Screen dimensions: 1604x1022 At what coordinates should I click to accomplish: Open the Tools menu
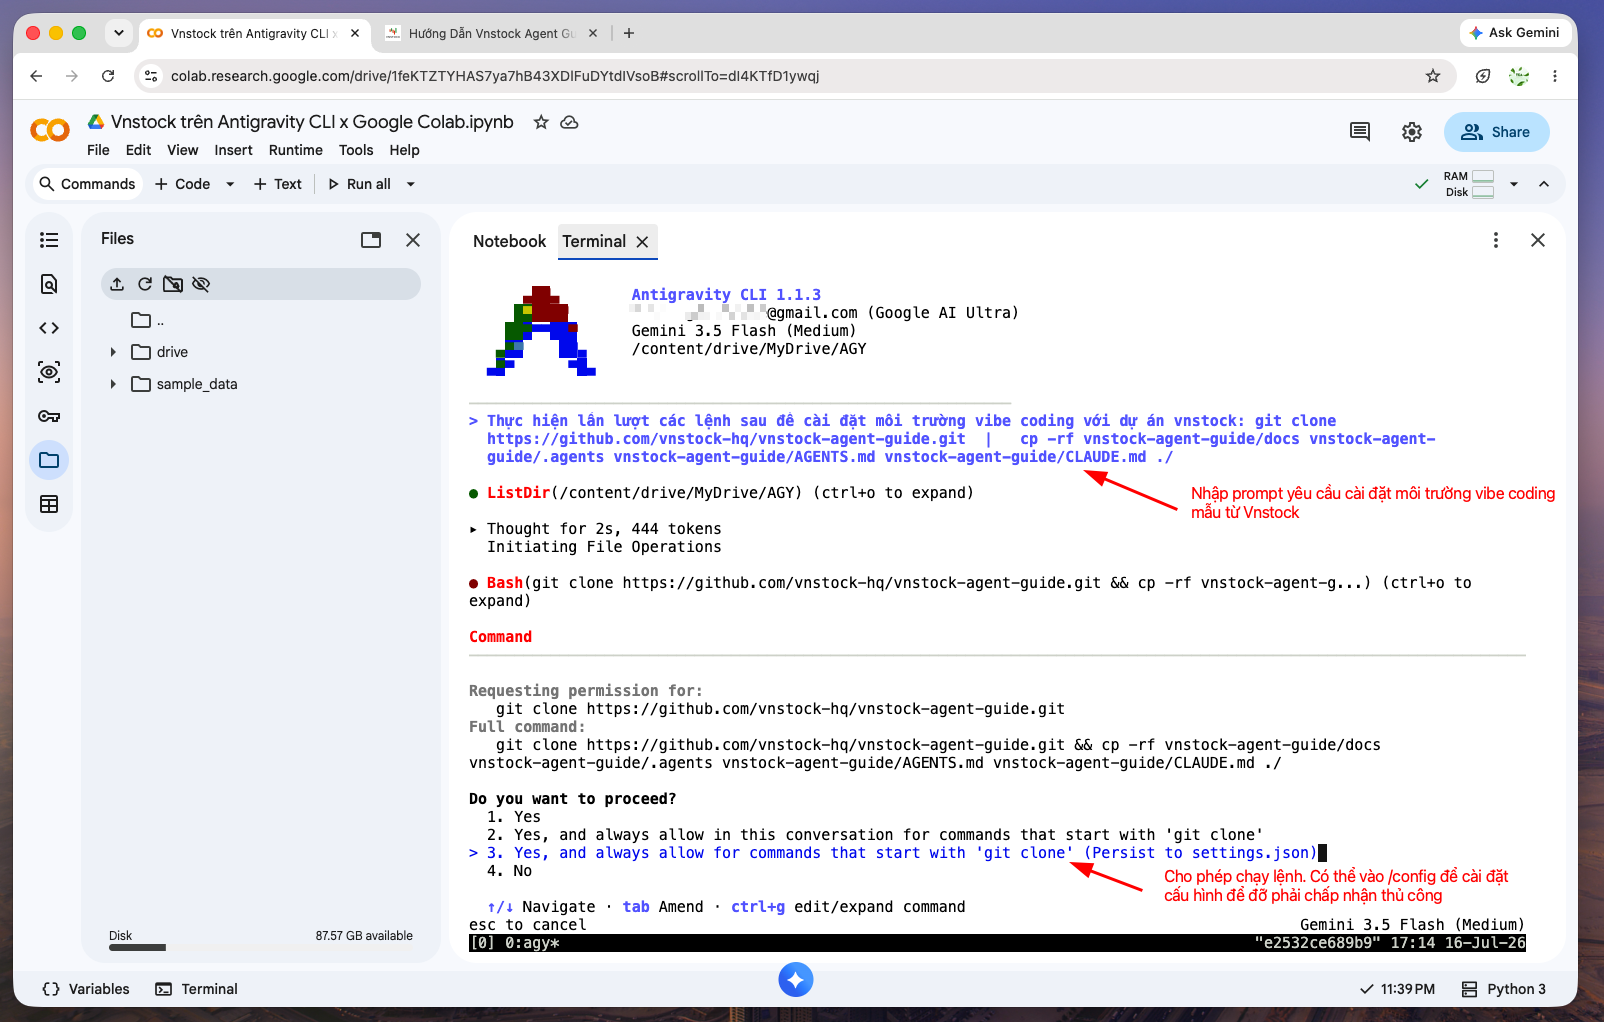point(356,150)
